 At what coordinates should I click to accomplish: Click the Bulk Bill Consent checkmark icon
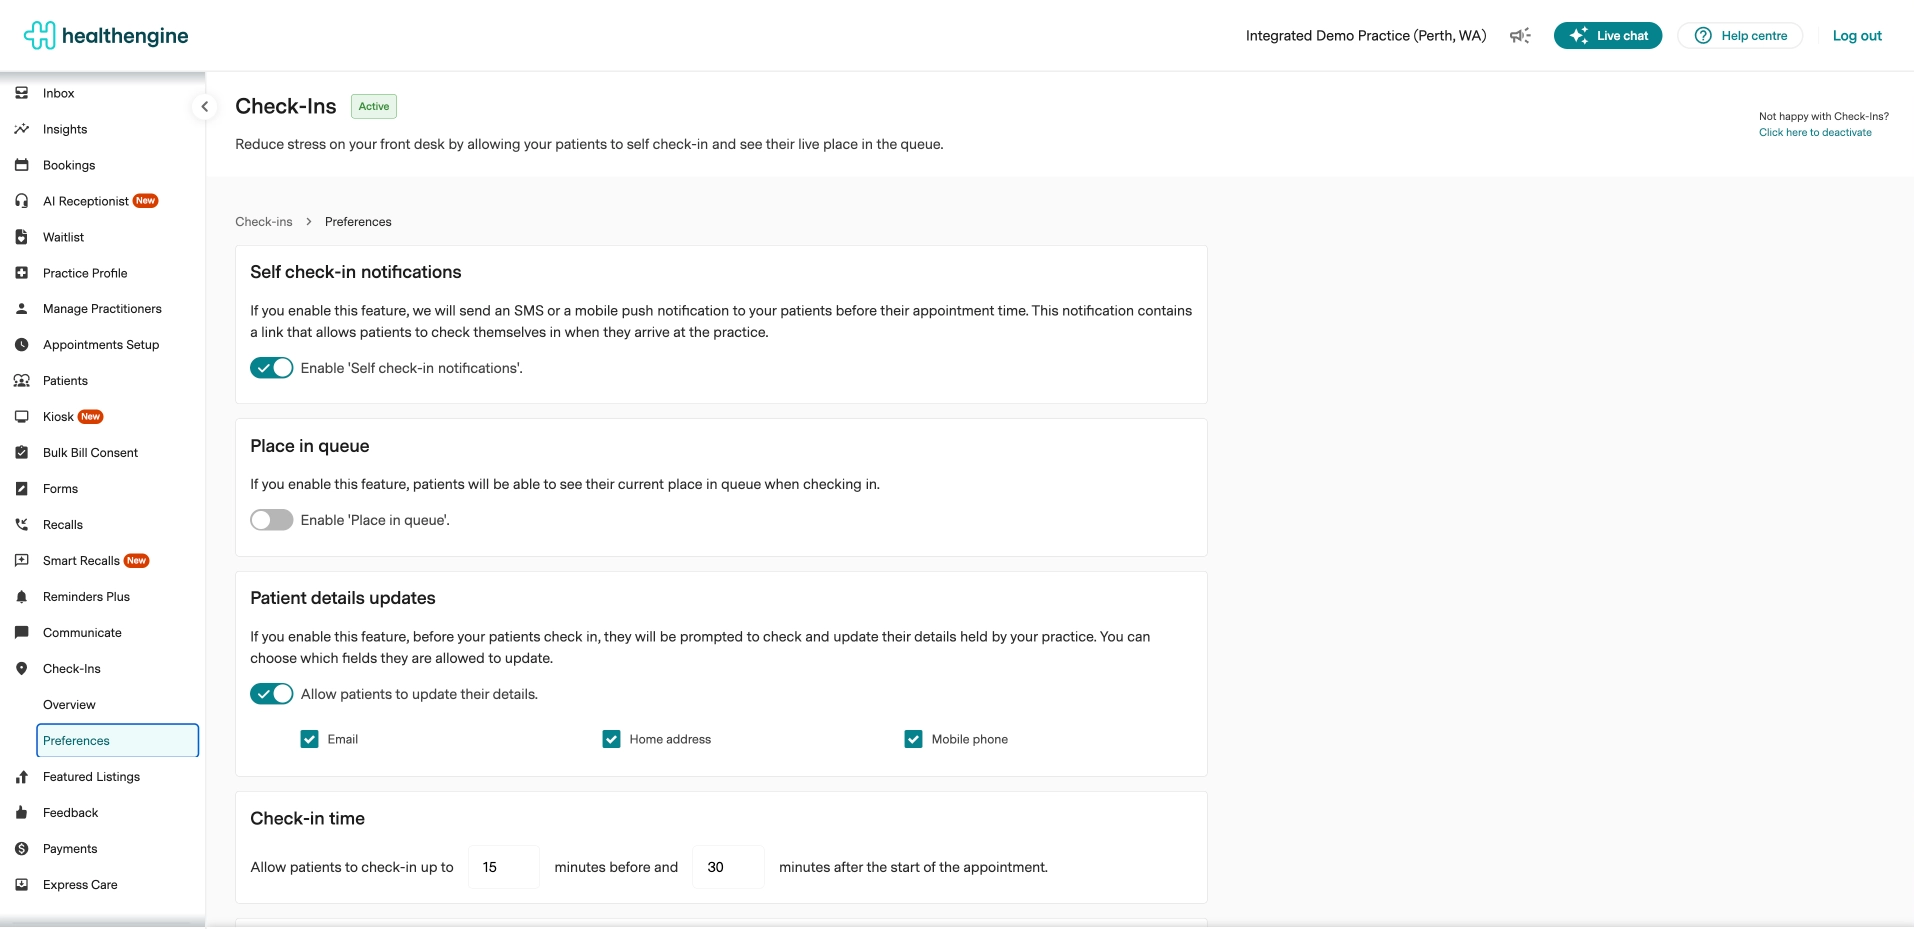(x=21, y=453)
